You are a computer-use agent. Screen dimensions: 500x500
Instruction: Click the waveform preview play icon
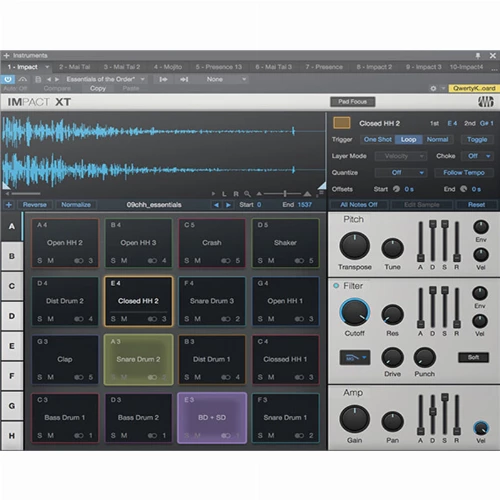point(213,194)
